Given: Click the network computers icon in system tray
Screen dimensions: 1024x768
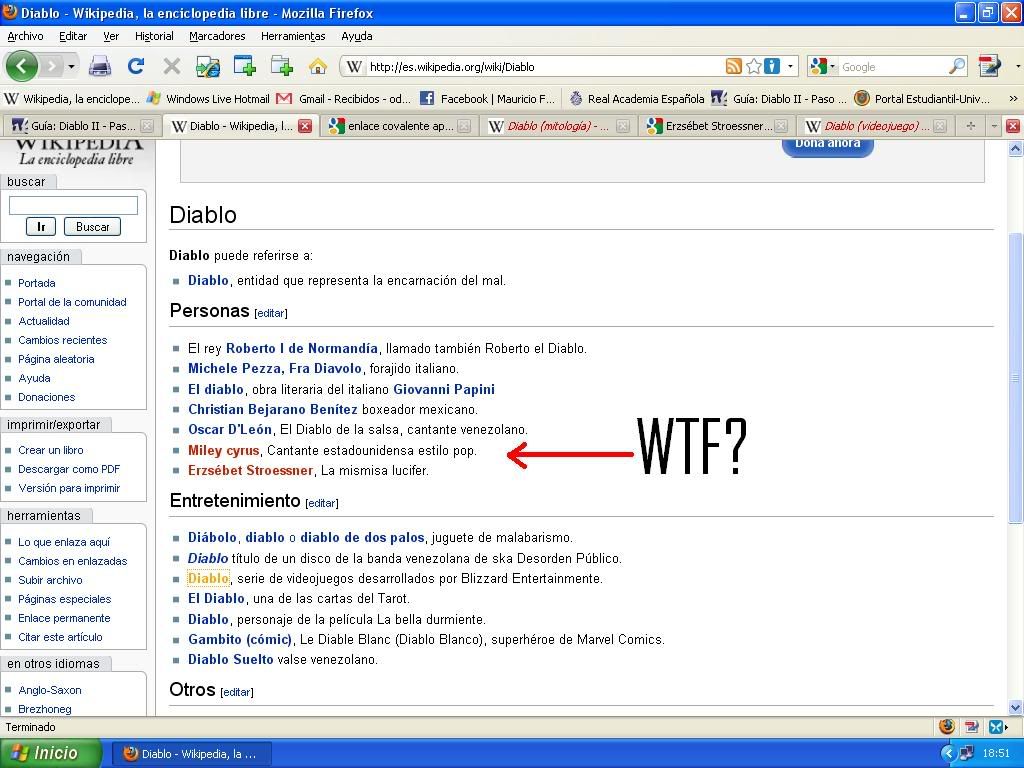Looking at the screenshot, I should coord(967,754).
